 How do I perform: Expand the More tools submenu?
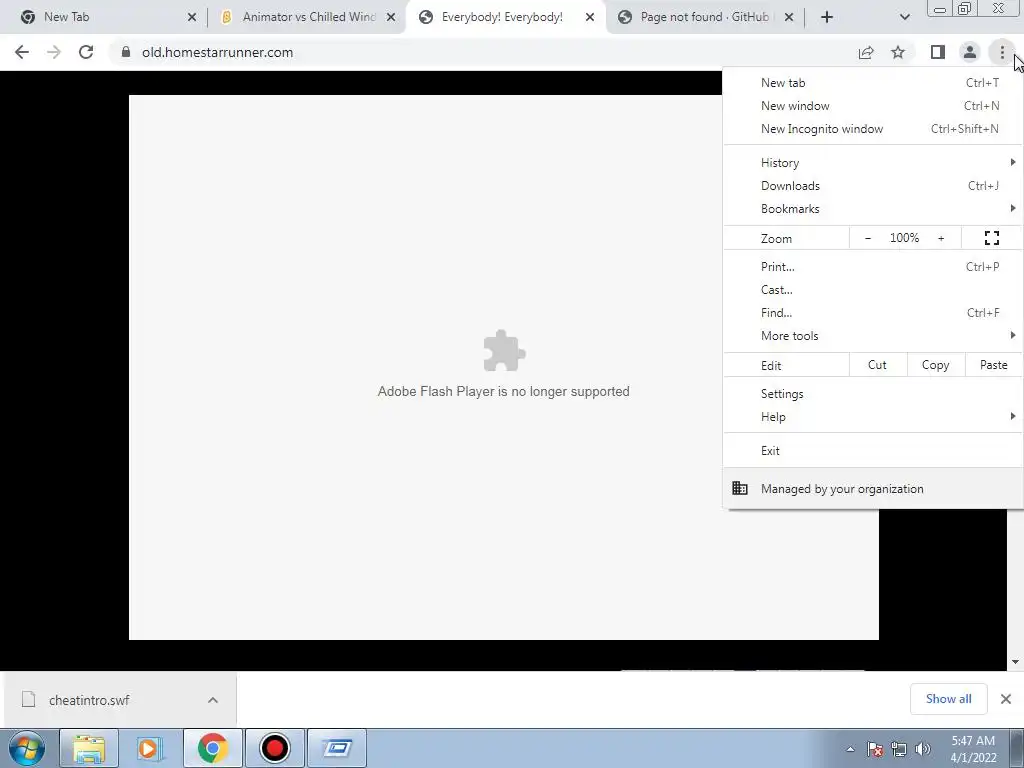pos(872,336)
